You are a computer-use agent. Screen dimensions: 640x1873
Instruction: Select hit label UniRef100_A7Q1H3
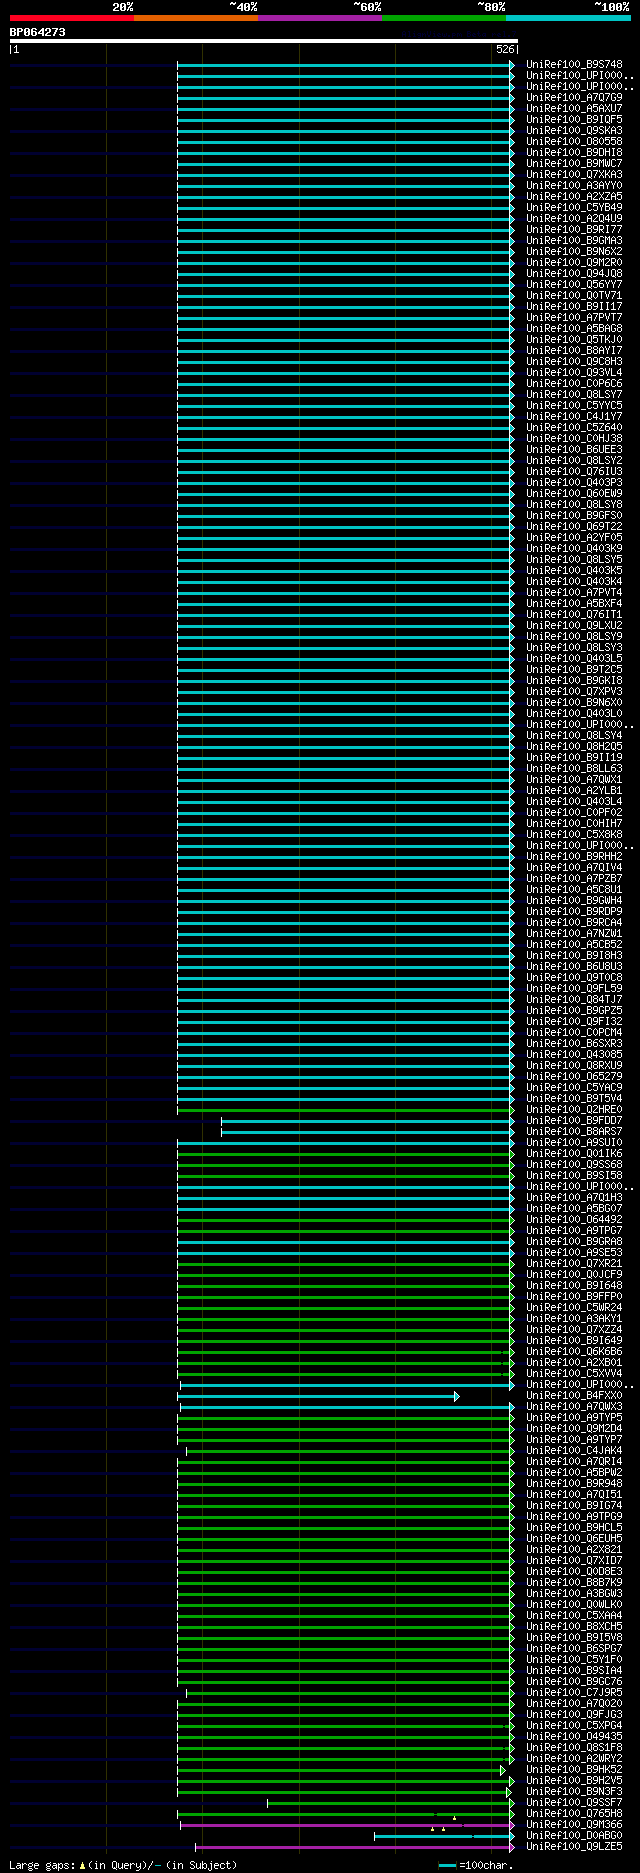click(574, 1198)
